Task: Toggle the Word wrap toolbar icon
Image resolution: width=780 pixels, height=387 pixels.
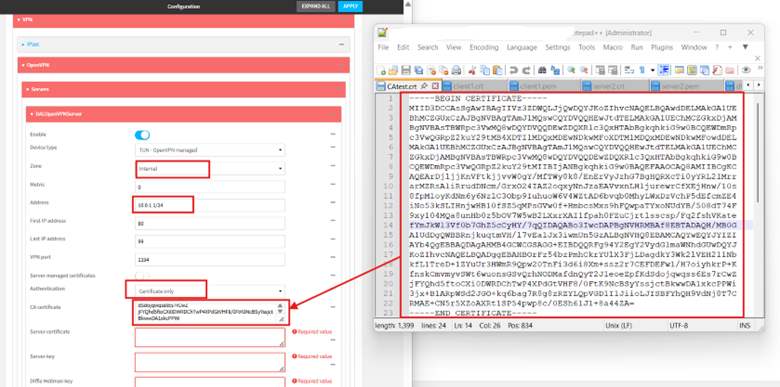Action: click(x=629, y=70)
